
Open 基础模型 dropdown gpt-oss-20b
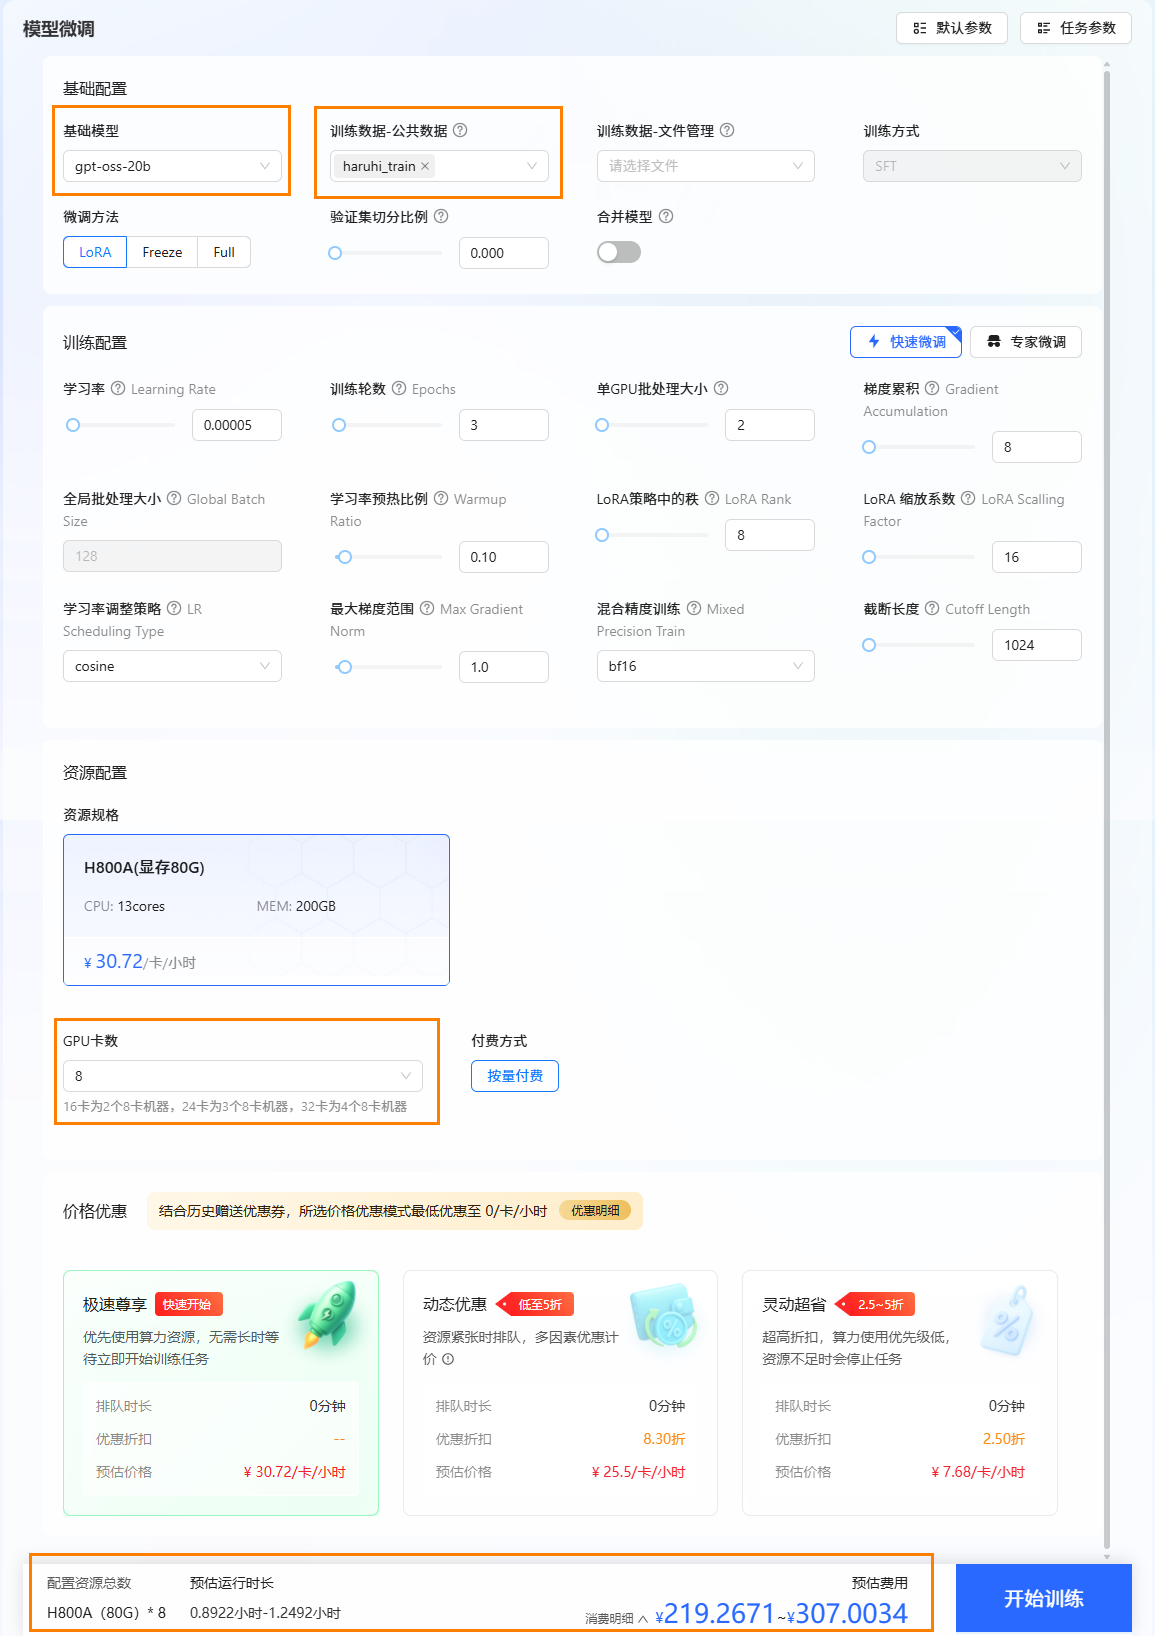click(x=172, y=166)
